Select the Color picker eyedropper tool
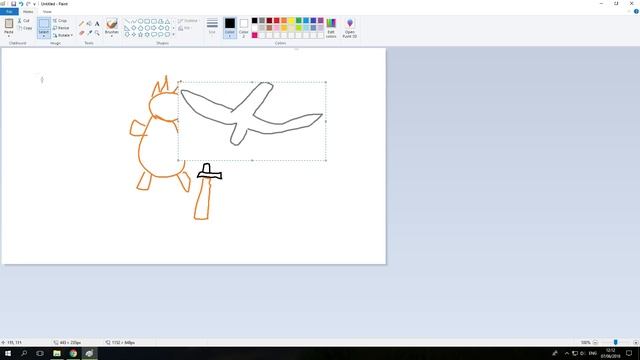This screenshot has height=360, width=640. pos(89,33)
